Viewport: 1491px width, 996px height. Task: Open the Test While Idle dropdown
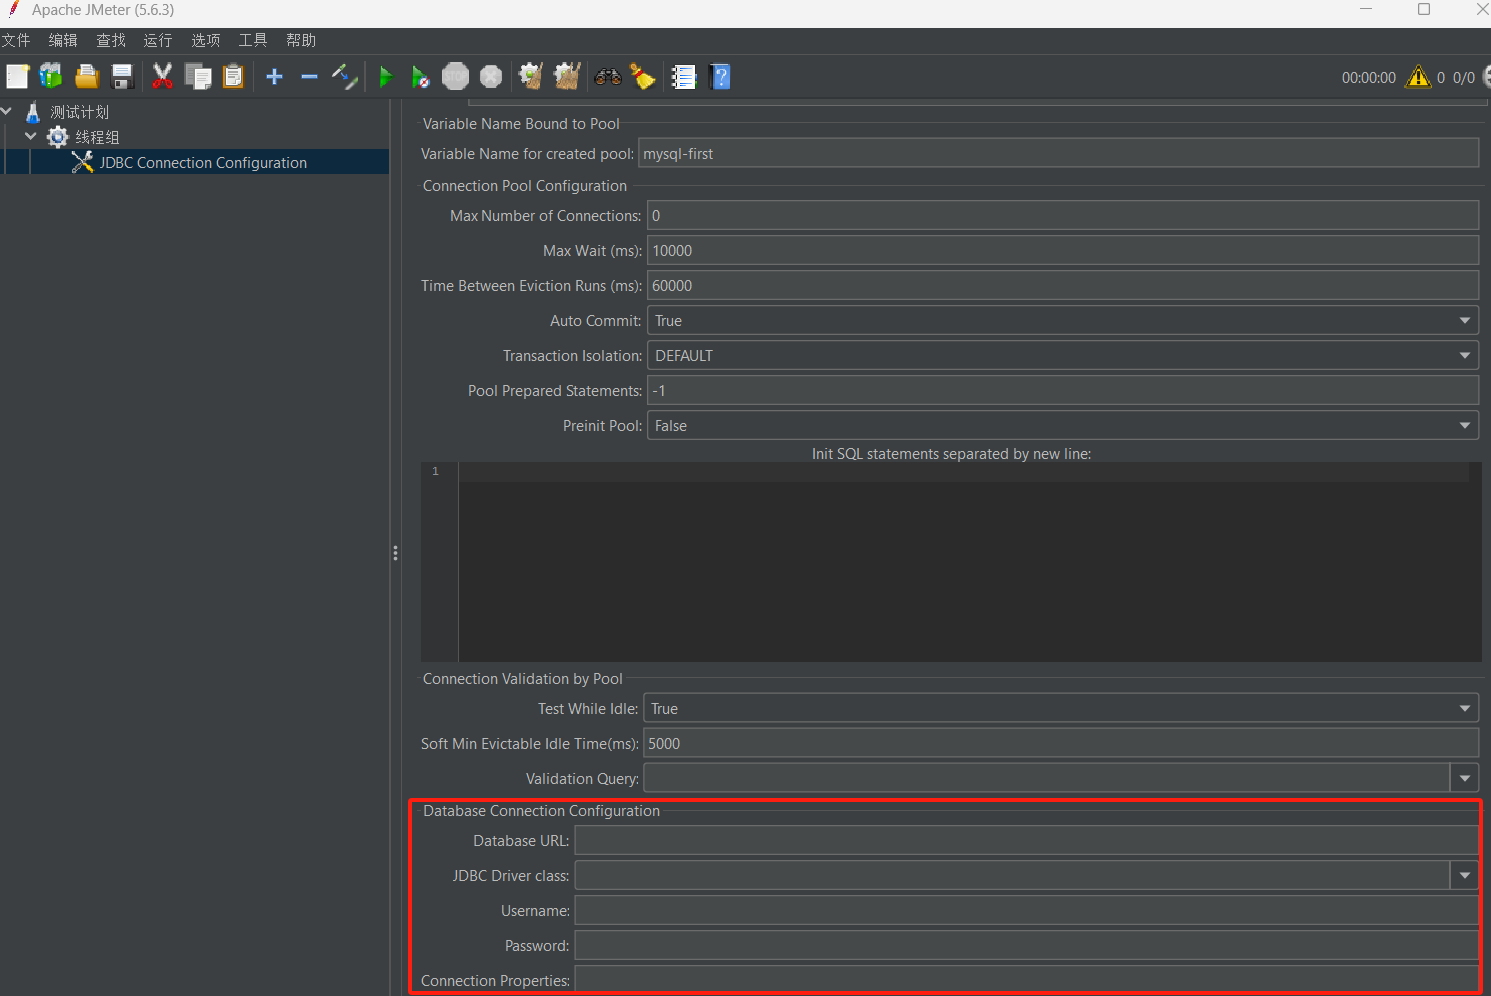click(1061, 709)
